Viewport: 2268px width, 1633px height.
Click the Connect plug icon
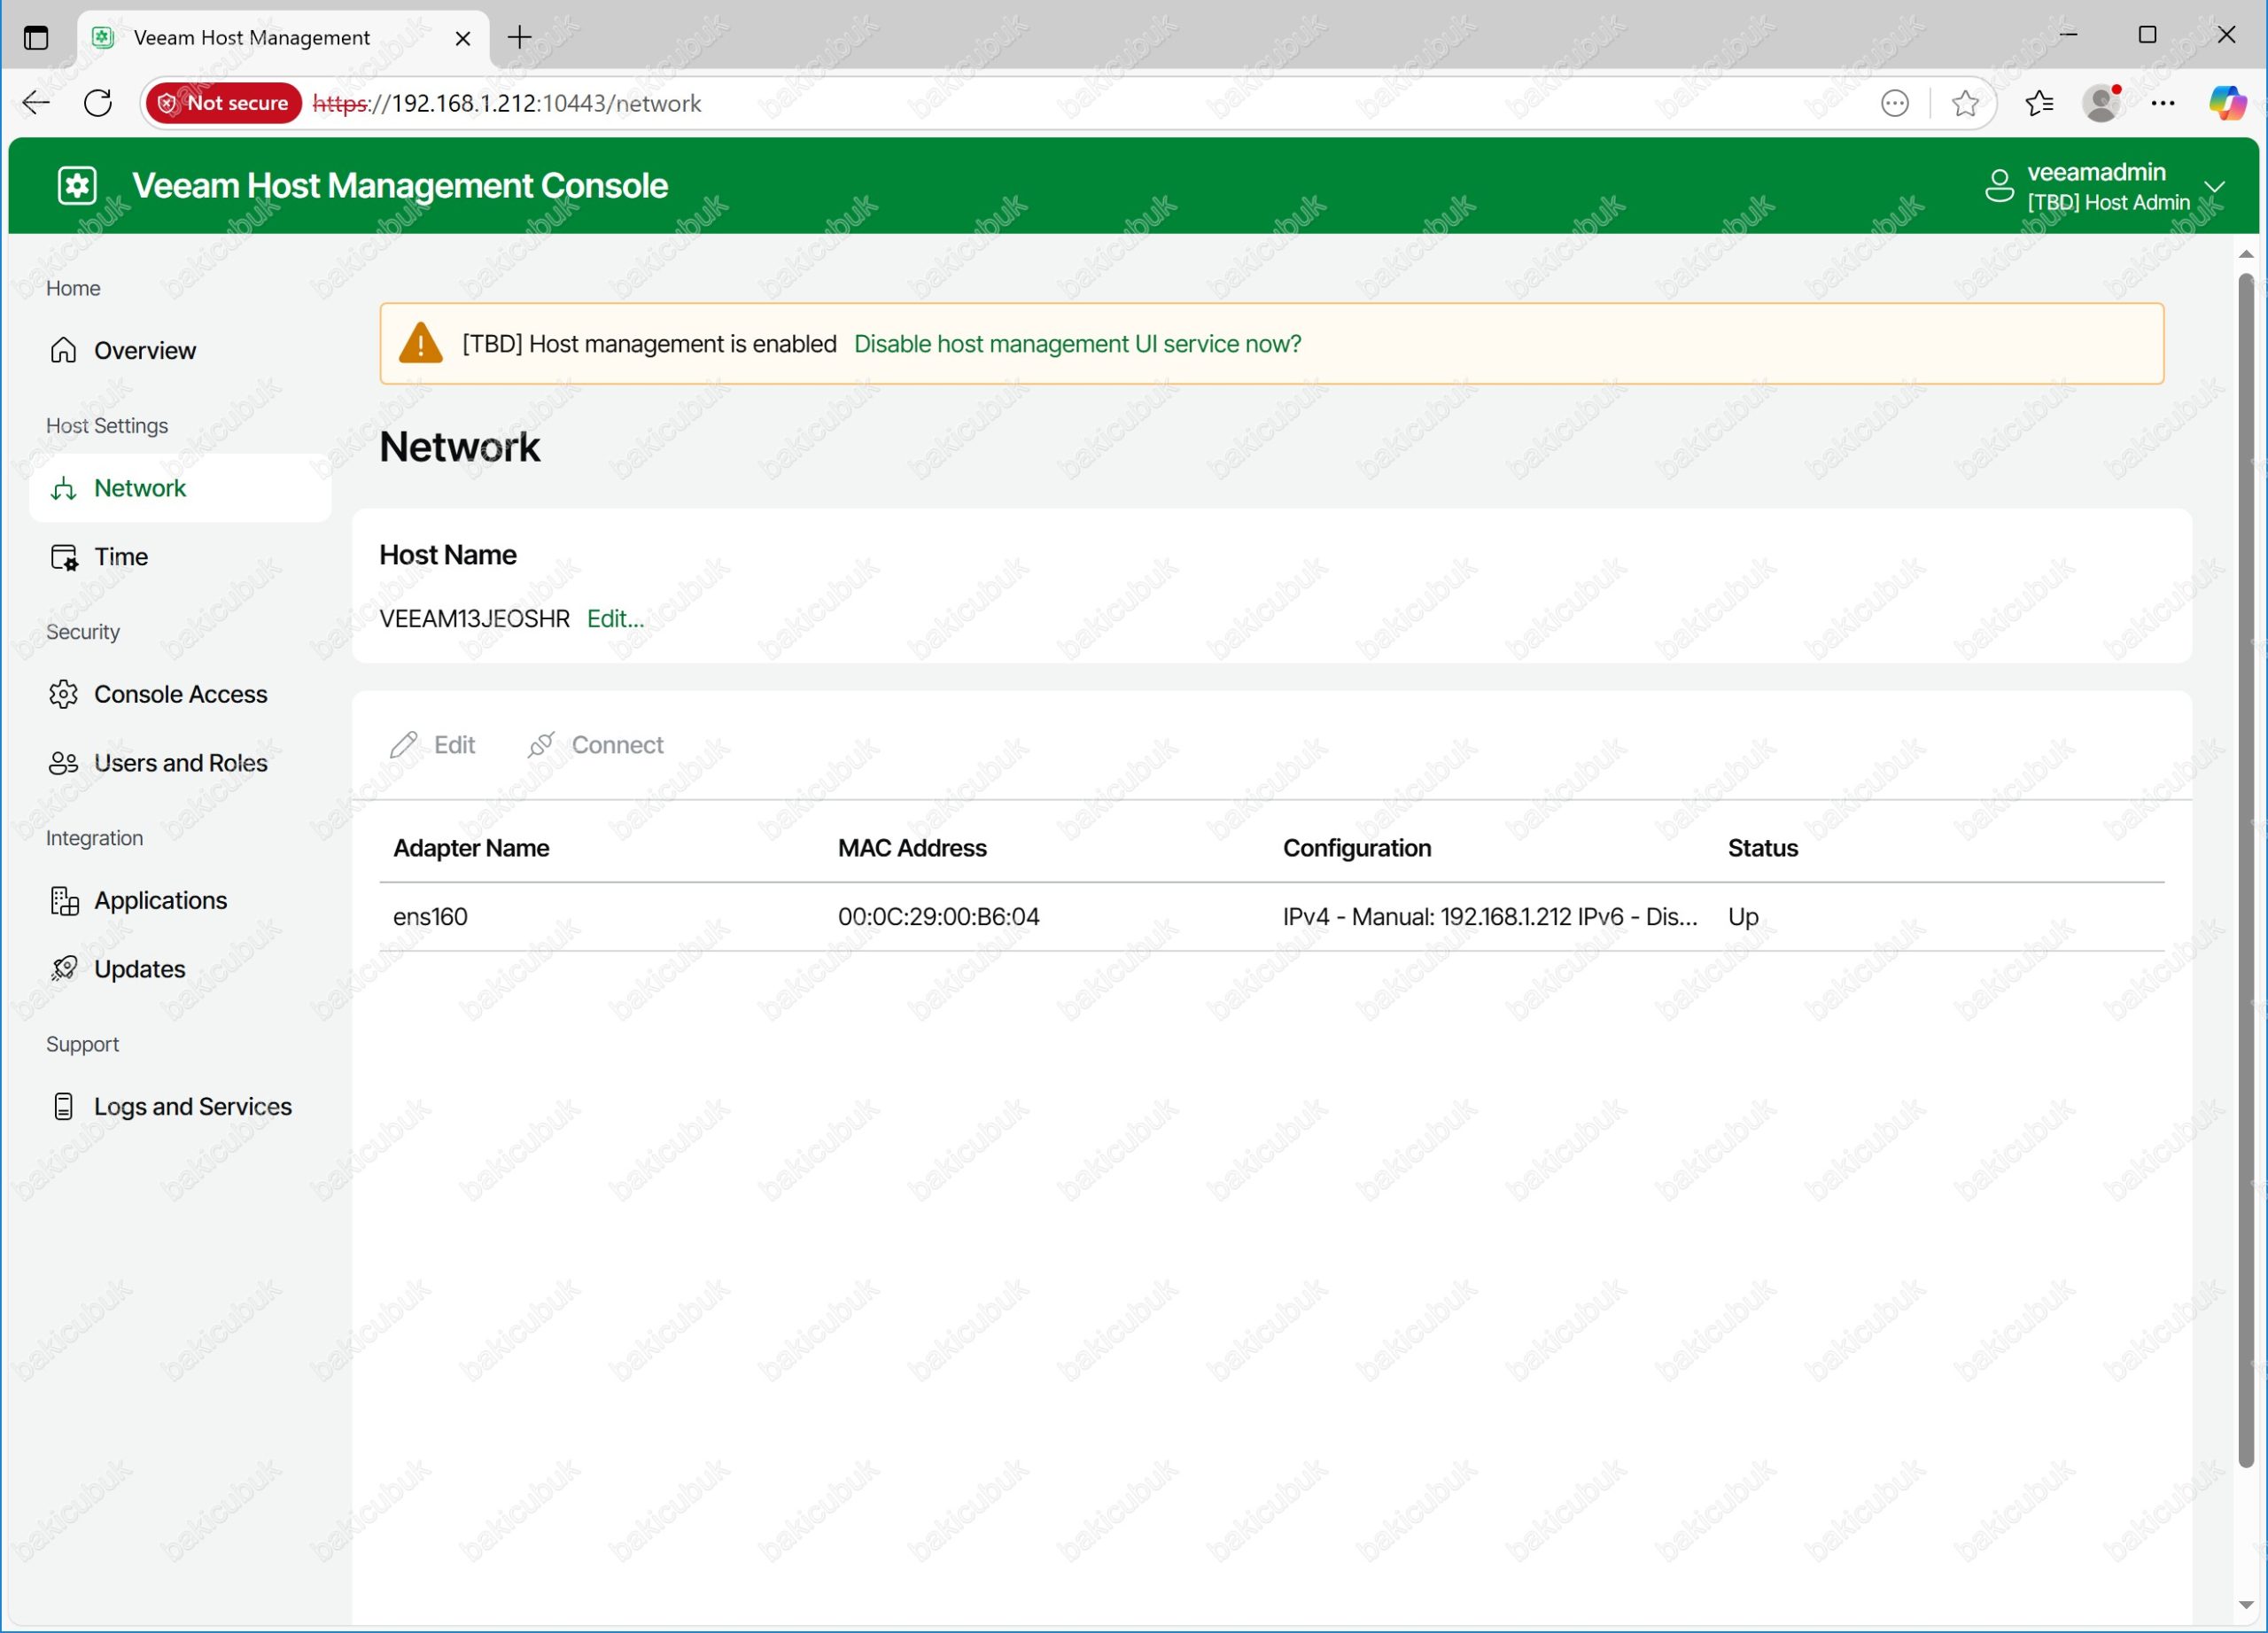(x=541, y=745)
